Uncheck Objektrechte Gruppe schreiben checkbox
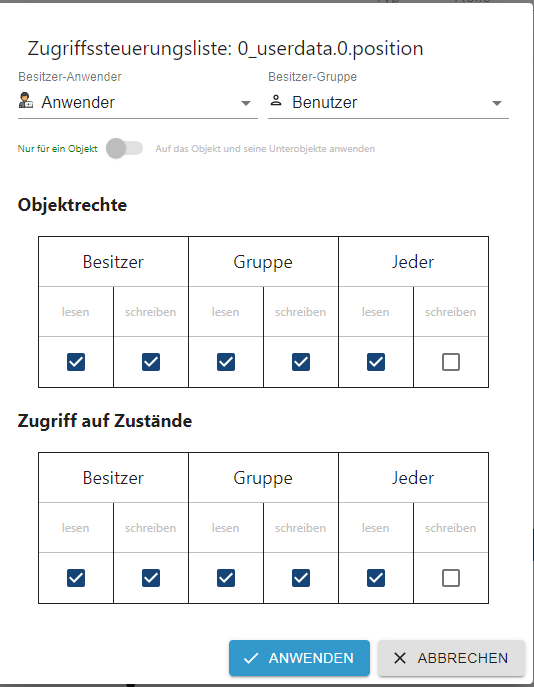Viewport: 534px width, 687px height. 301,362
